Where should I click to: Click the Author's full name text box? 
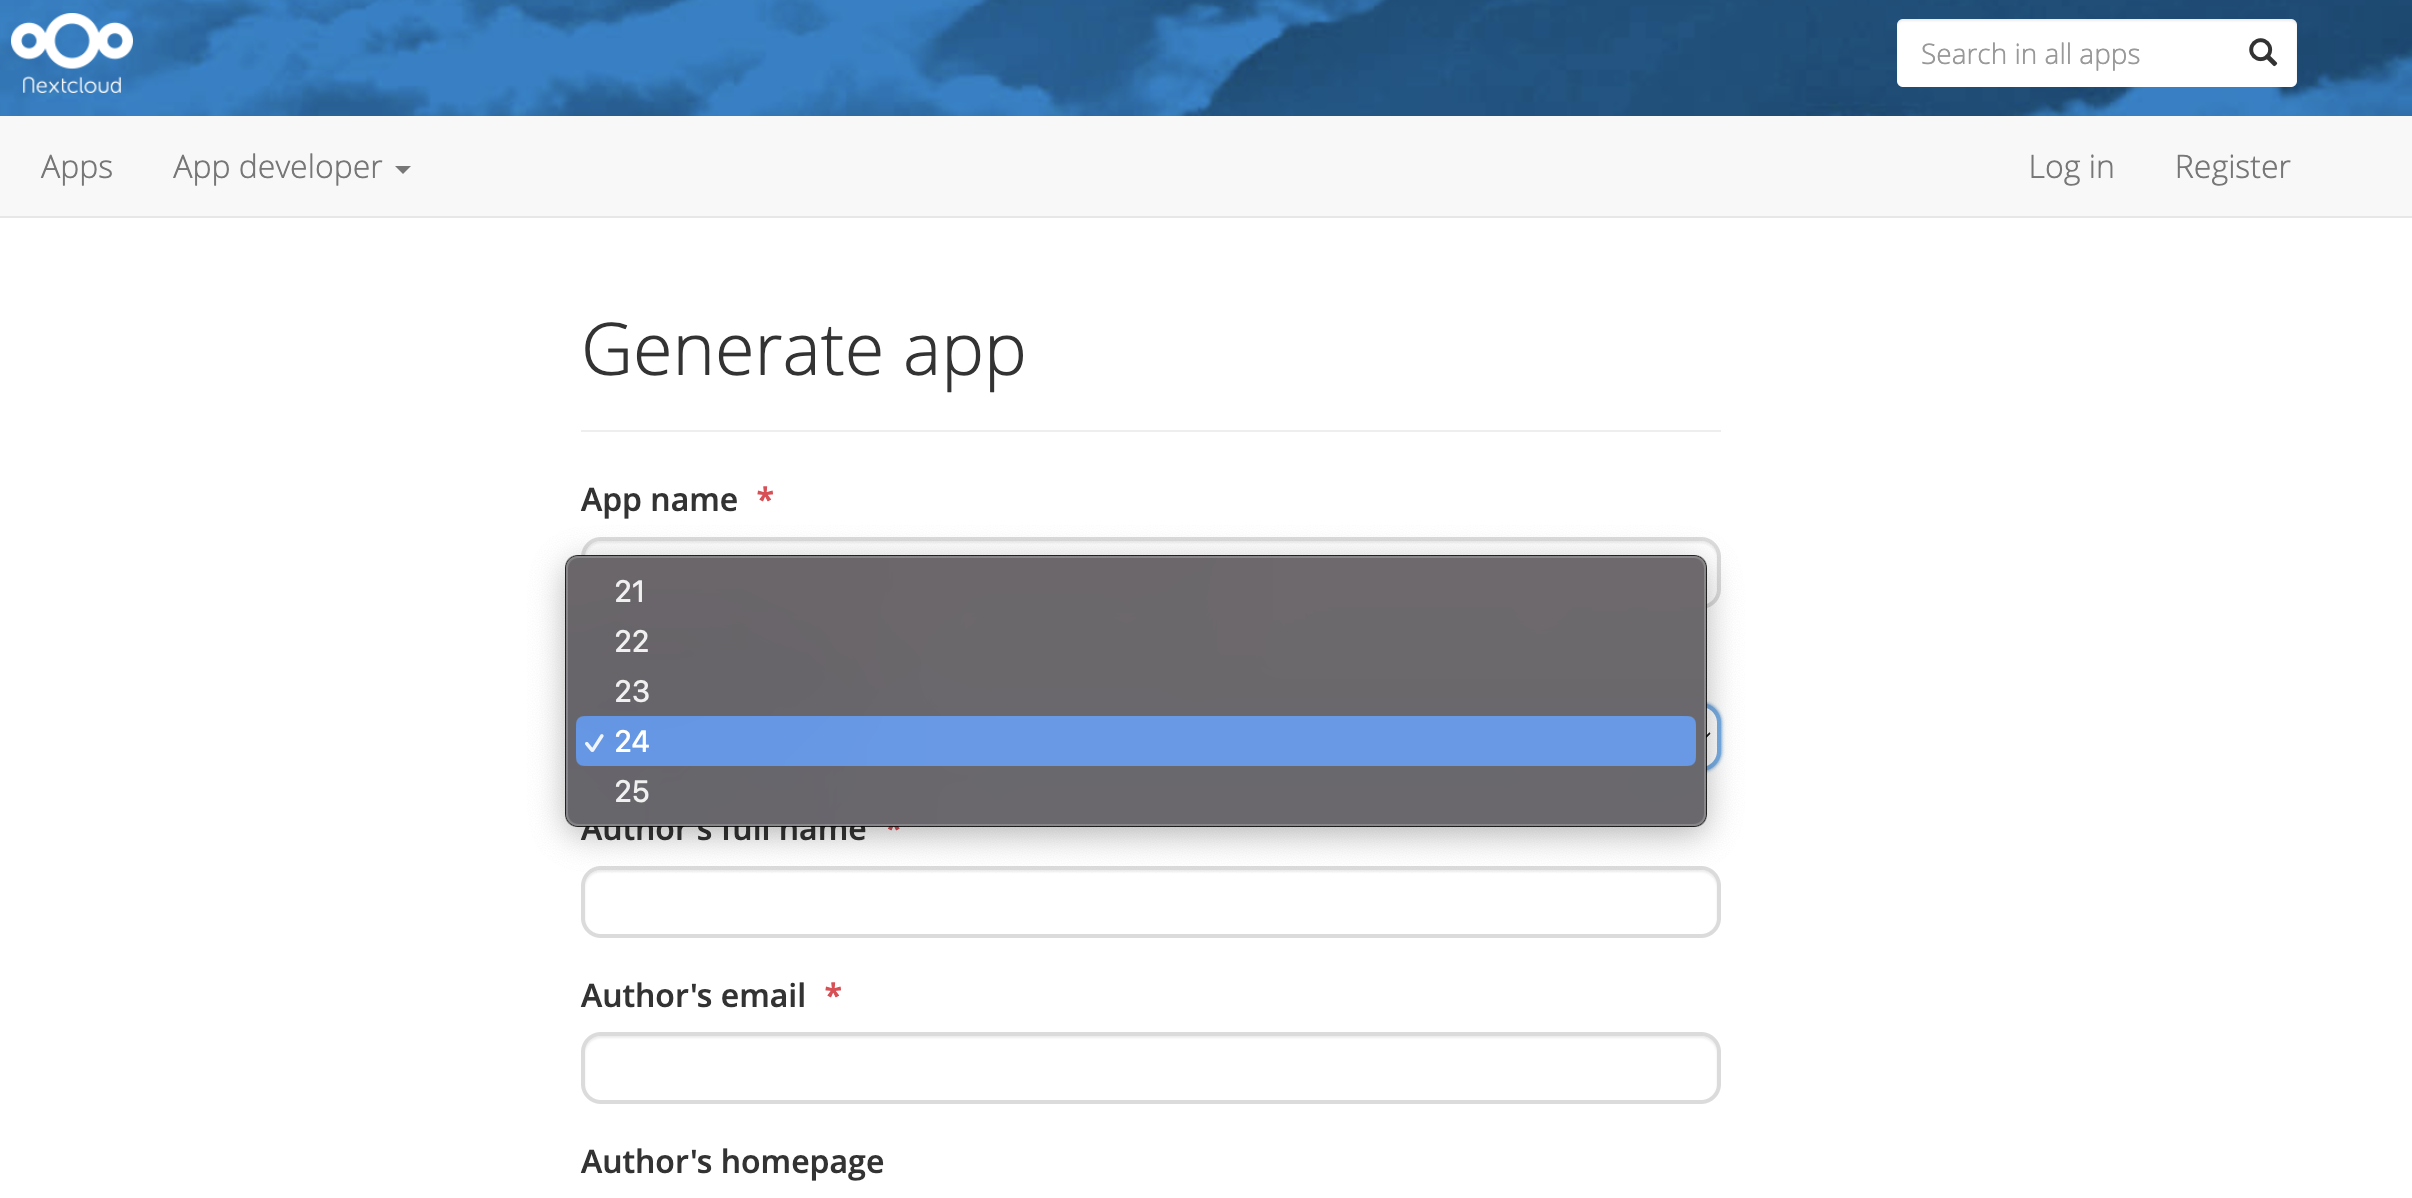(x=1148, y=901)
